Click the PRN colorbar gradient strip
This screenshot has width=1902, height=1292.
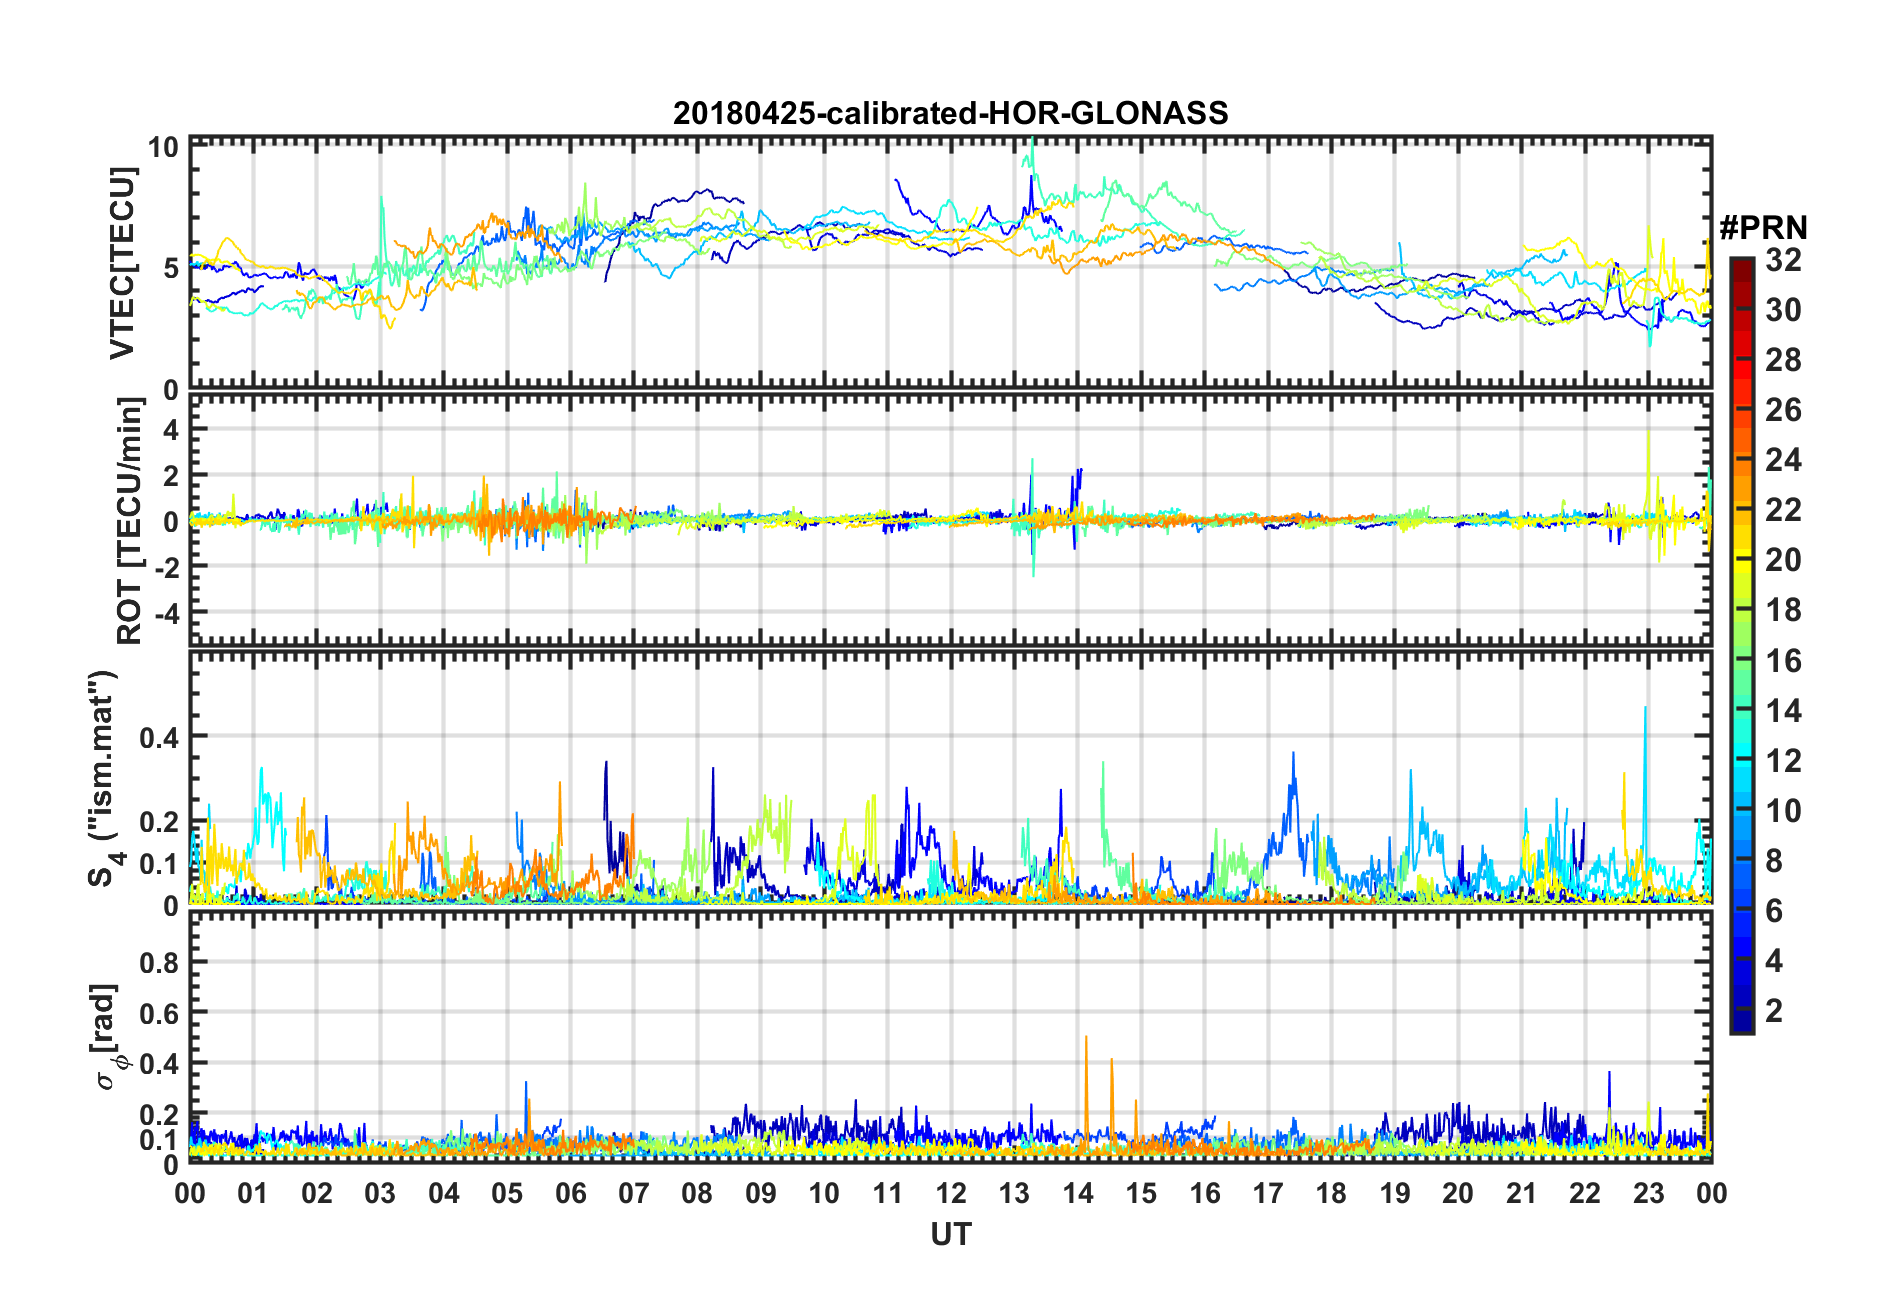coord(1742,646)
